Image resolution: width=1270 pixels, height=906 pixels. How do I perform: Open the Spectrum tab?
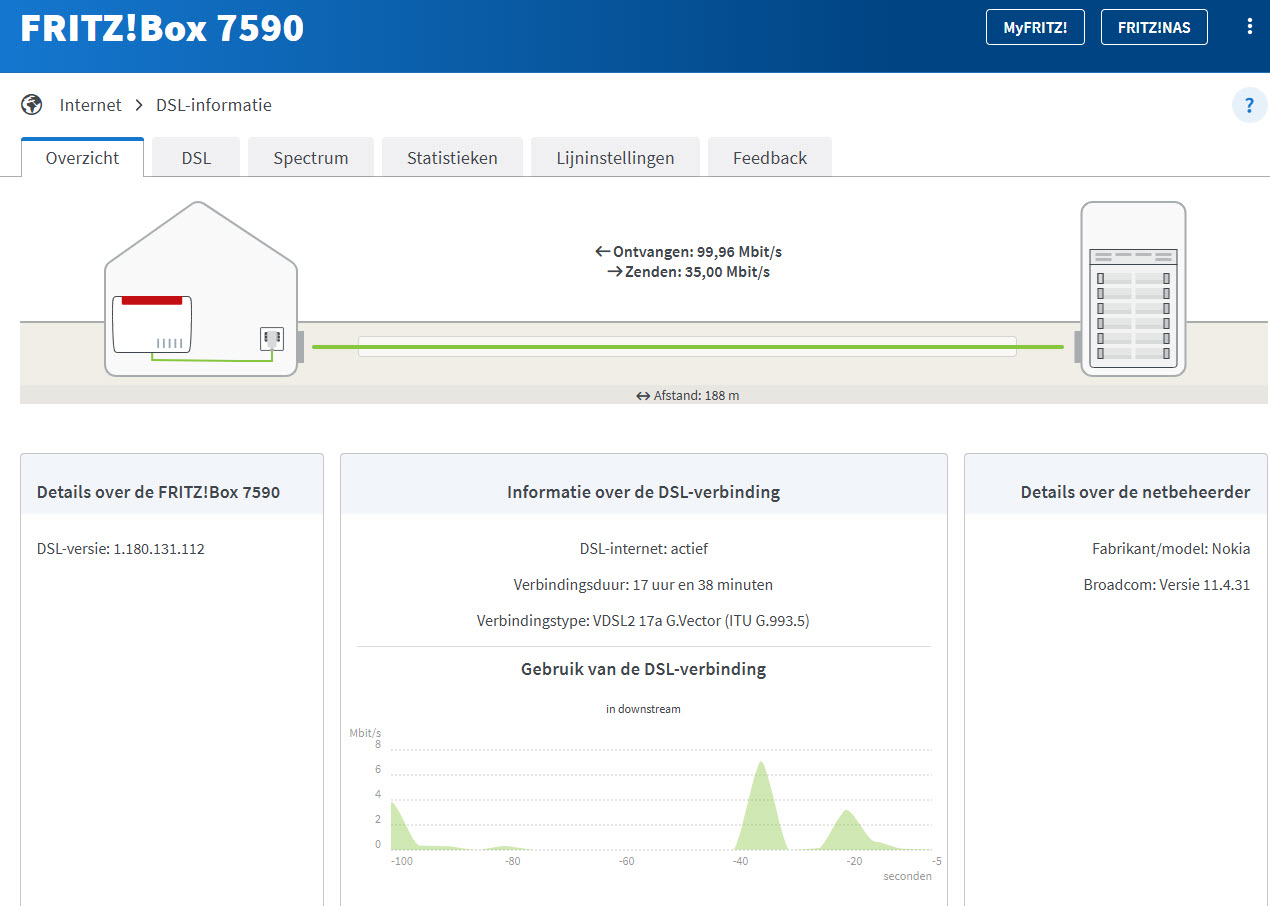tap(311, 158)
